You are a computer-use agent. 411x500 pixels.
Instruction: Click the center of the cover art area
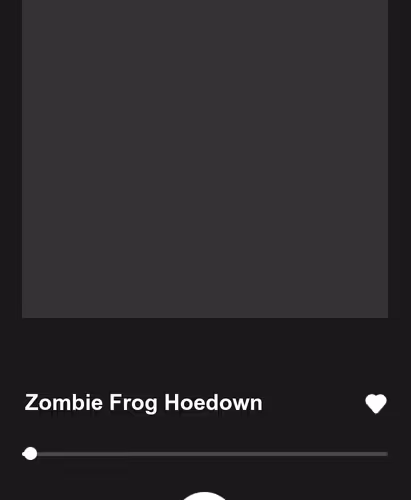(205, 159)
